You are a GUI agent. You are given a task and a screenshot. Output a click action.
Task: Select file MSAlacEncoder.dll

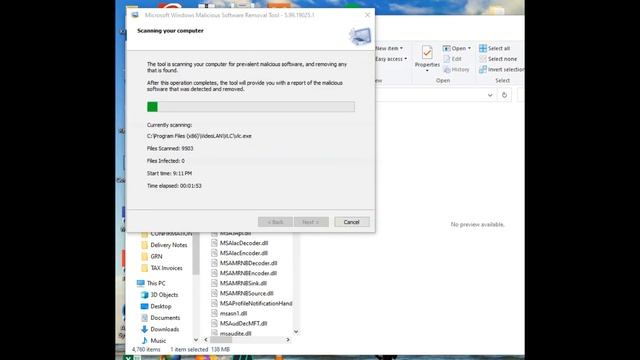pyautogui.click(x=239, y=253)
